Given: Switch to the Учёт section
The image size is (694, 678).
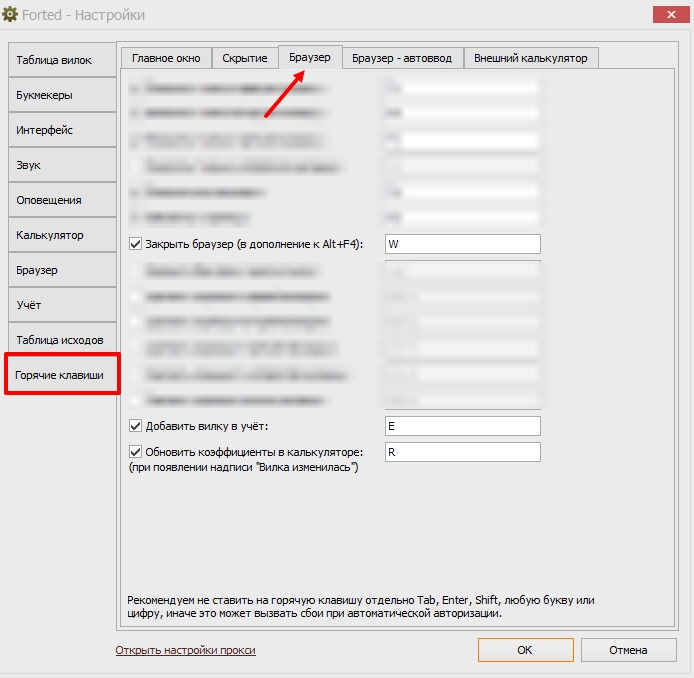Looking at the screenshot, I should tap(62, 304).
